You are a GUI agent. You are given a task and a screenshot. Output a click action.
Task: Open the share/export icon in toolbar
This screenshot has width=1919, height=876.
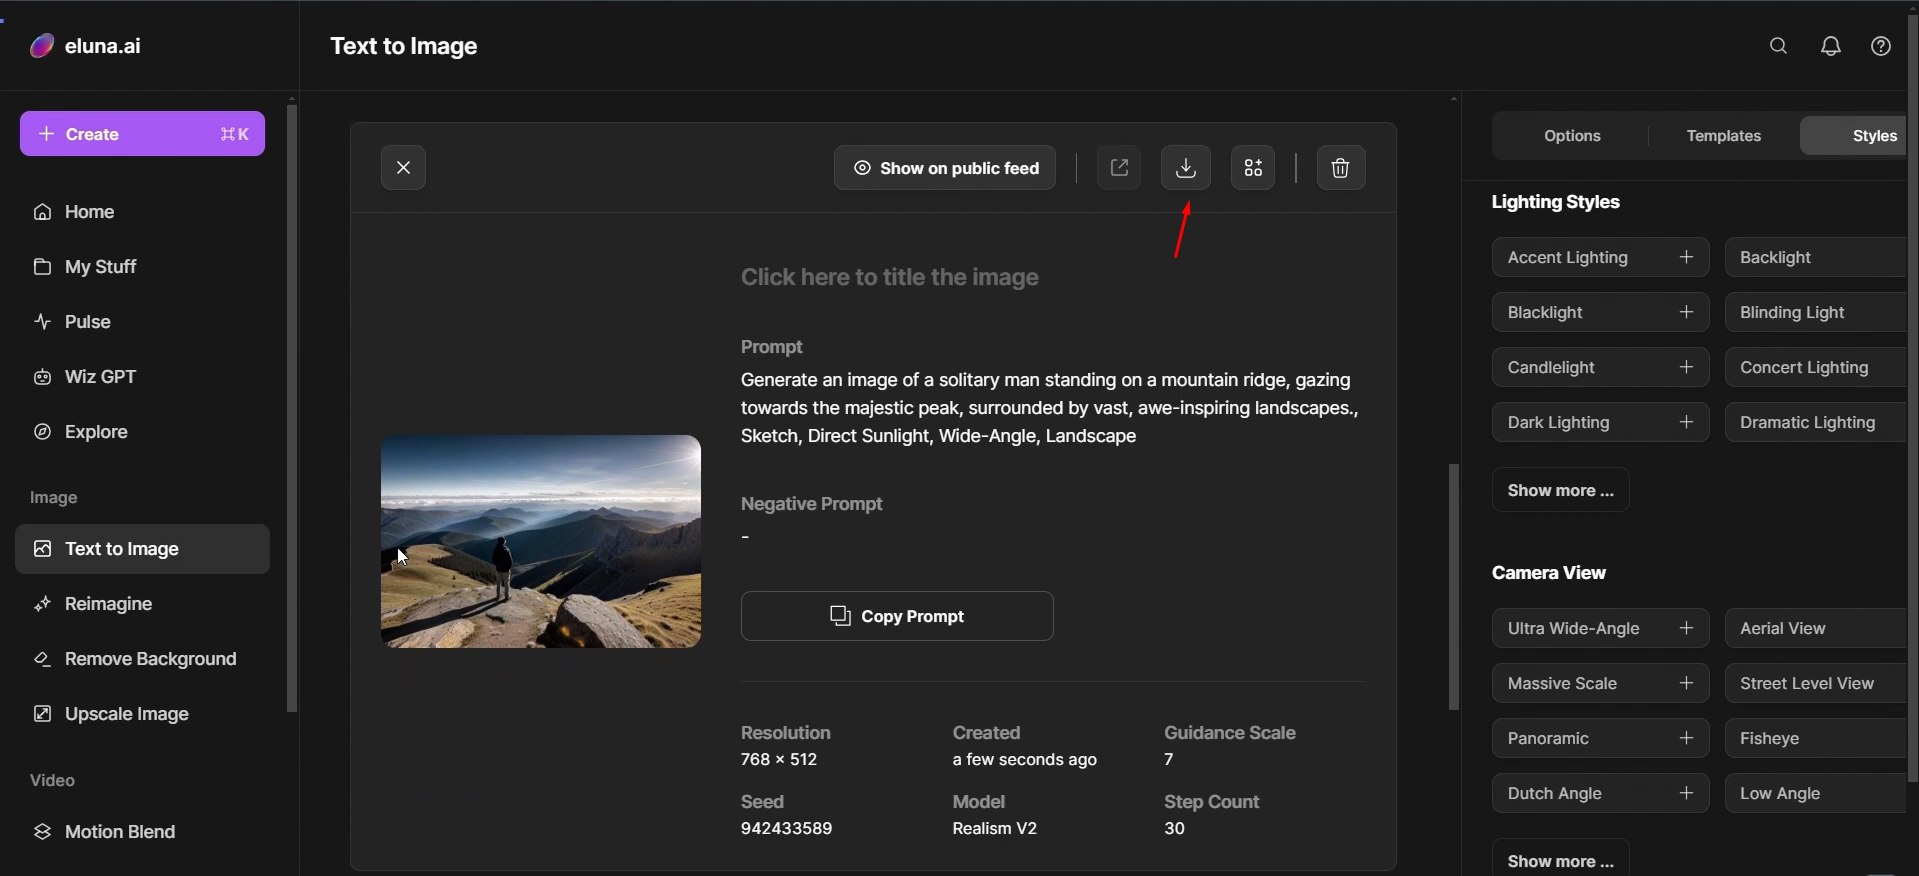(1119, 168)
